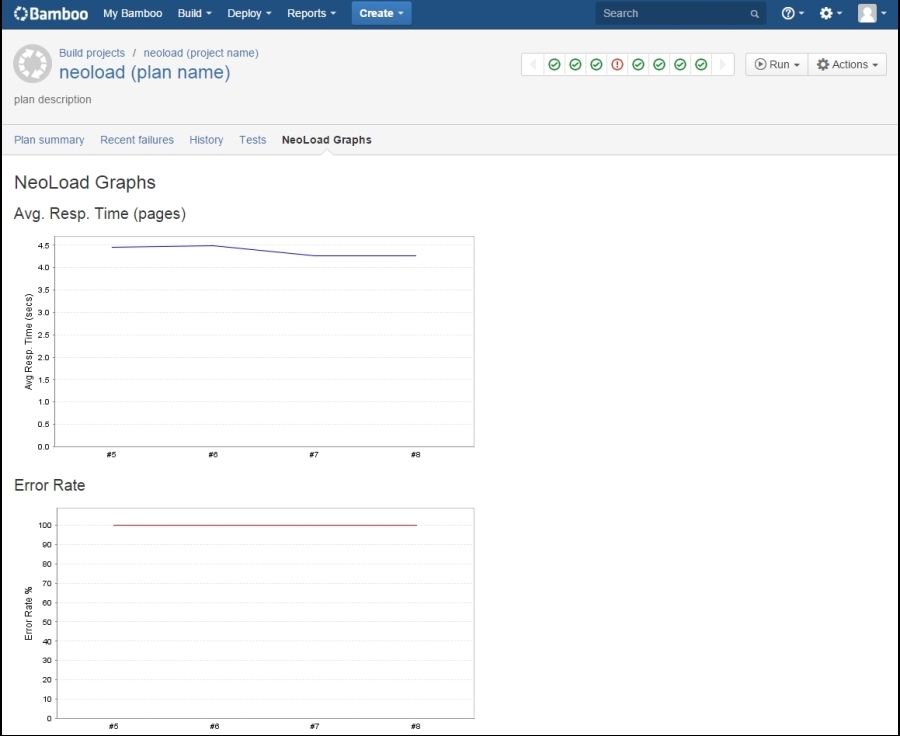Click the next builds arrow
This screenshot has width=900, height=736.
tap(723, 64)
